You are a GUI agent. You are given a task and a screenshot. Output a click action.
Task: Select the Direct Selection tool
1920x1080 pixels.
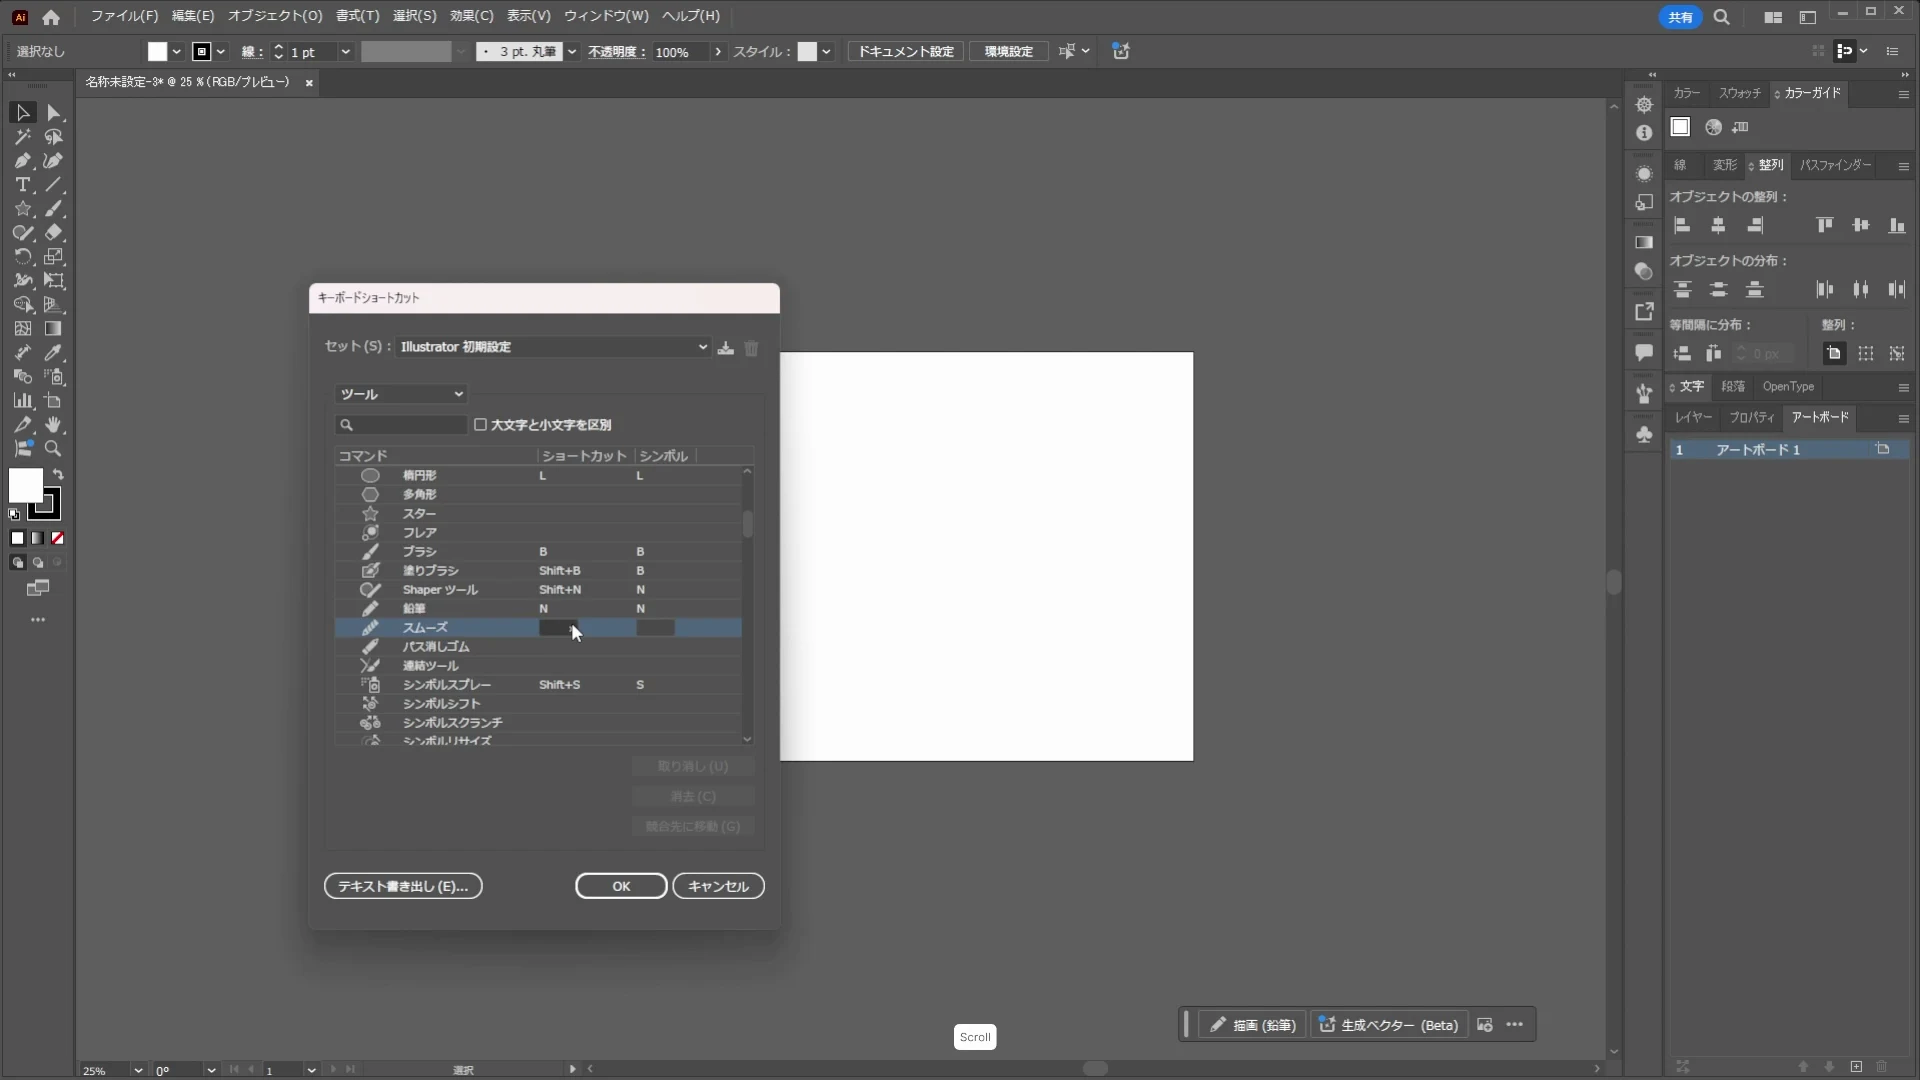point(53,113)
